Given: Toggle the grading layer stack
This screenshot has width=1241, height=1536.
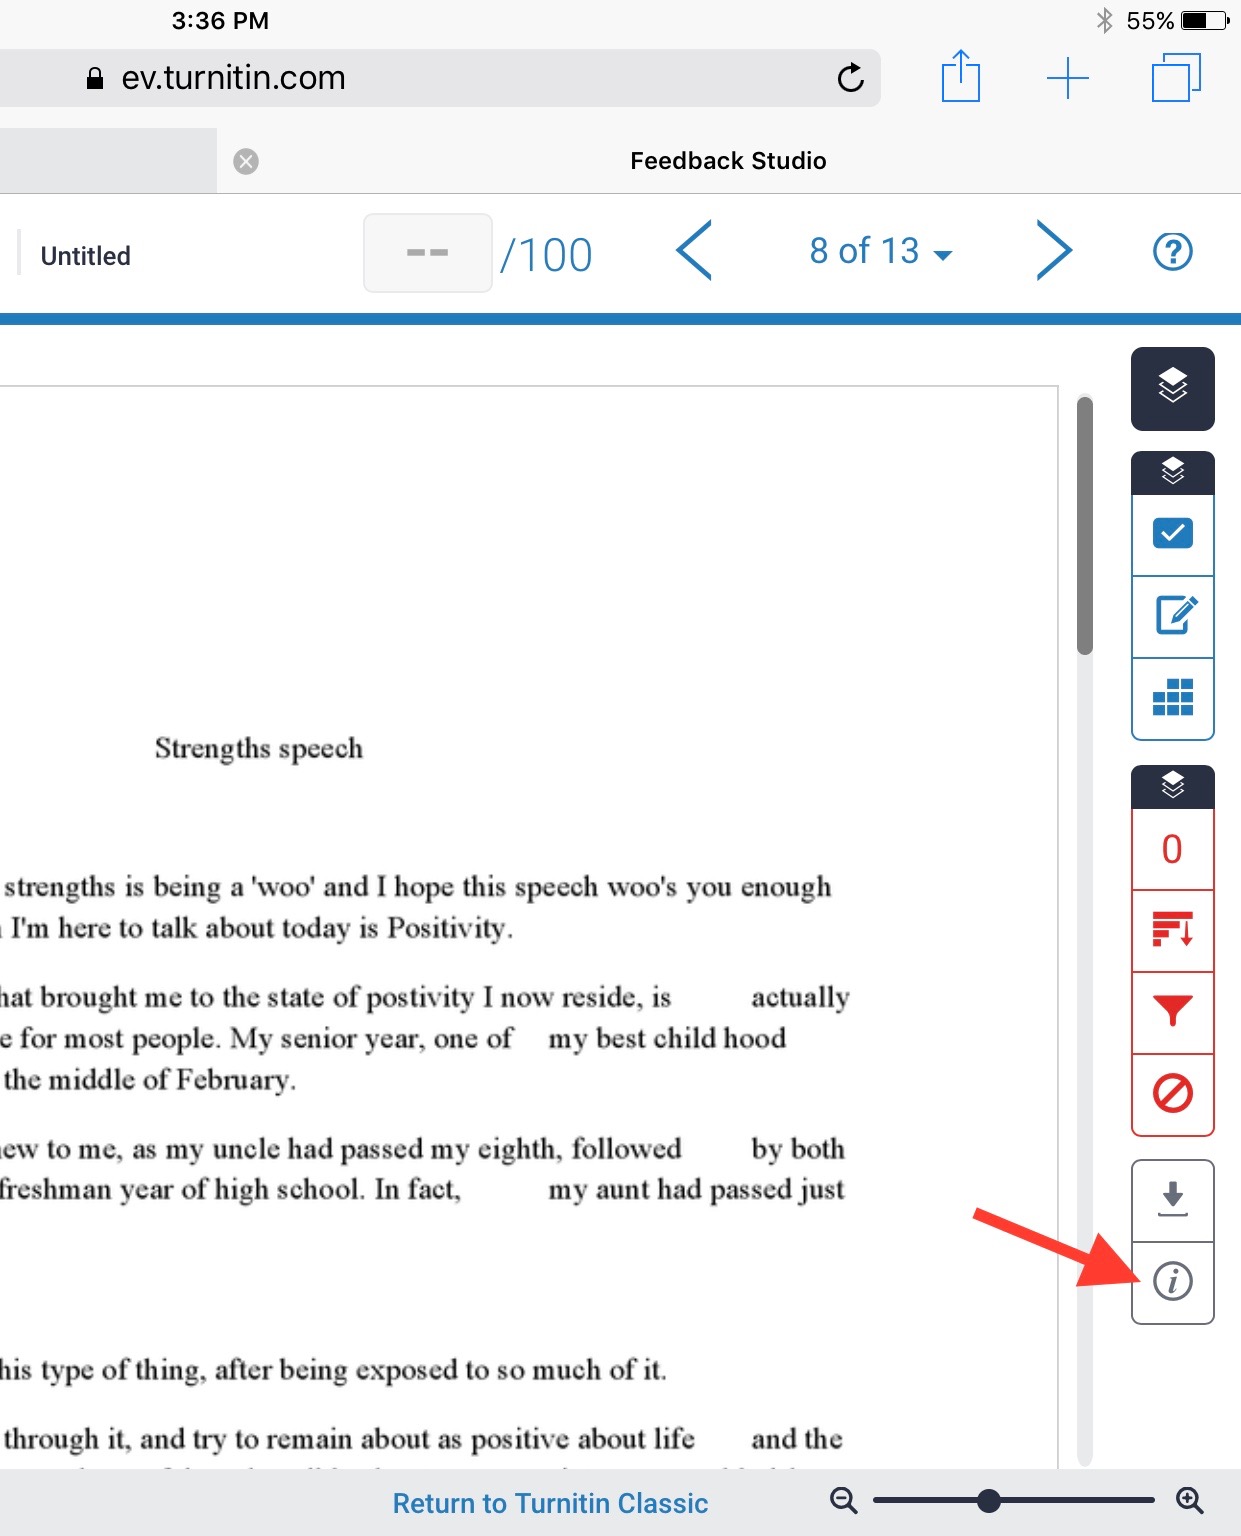Looking at the screenshot, I should 1172,471.
